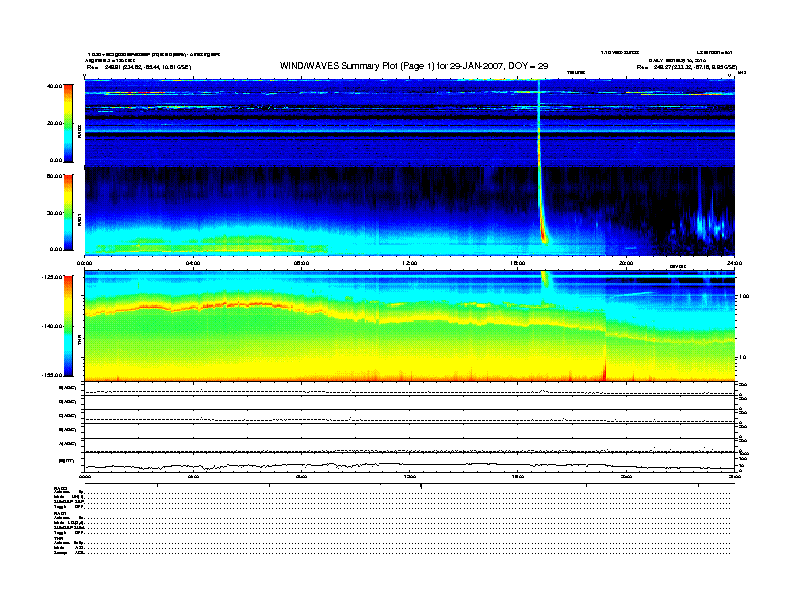The height and width of the screenshot is (612, 792).
Task: Click the 04:00 tick below RAD1 panel
Action: point(193,263)
